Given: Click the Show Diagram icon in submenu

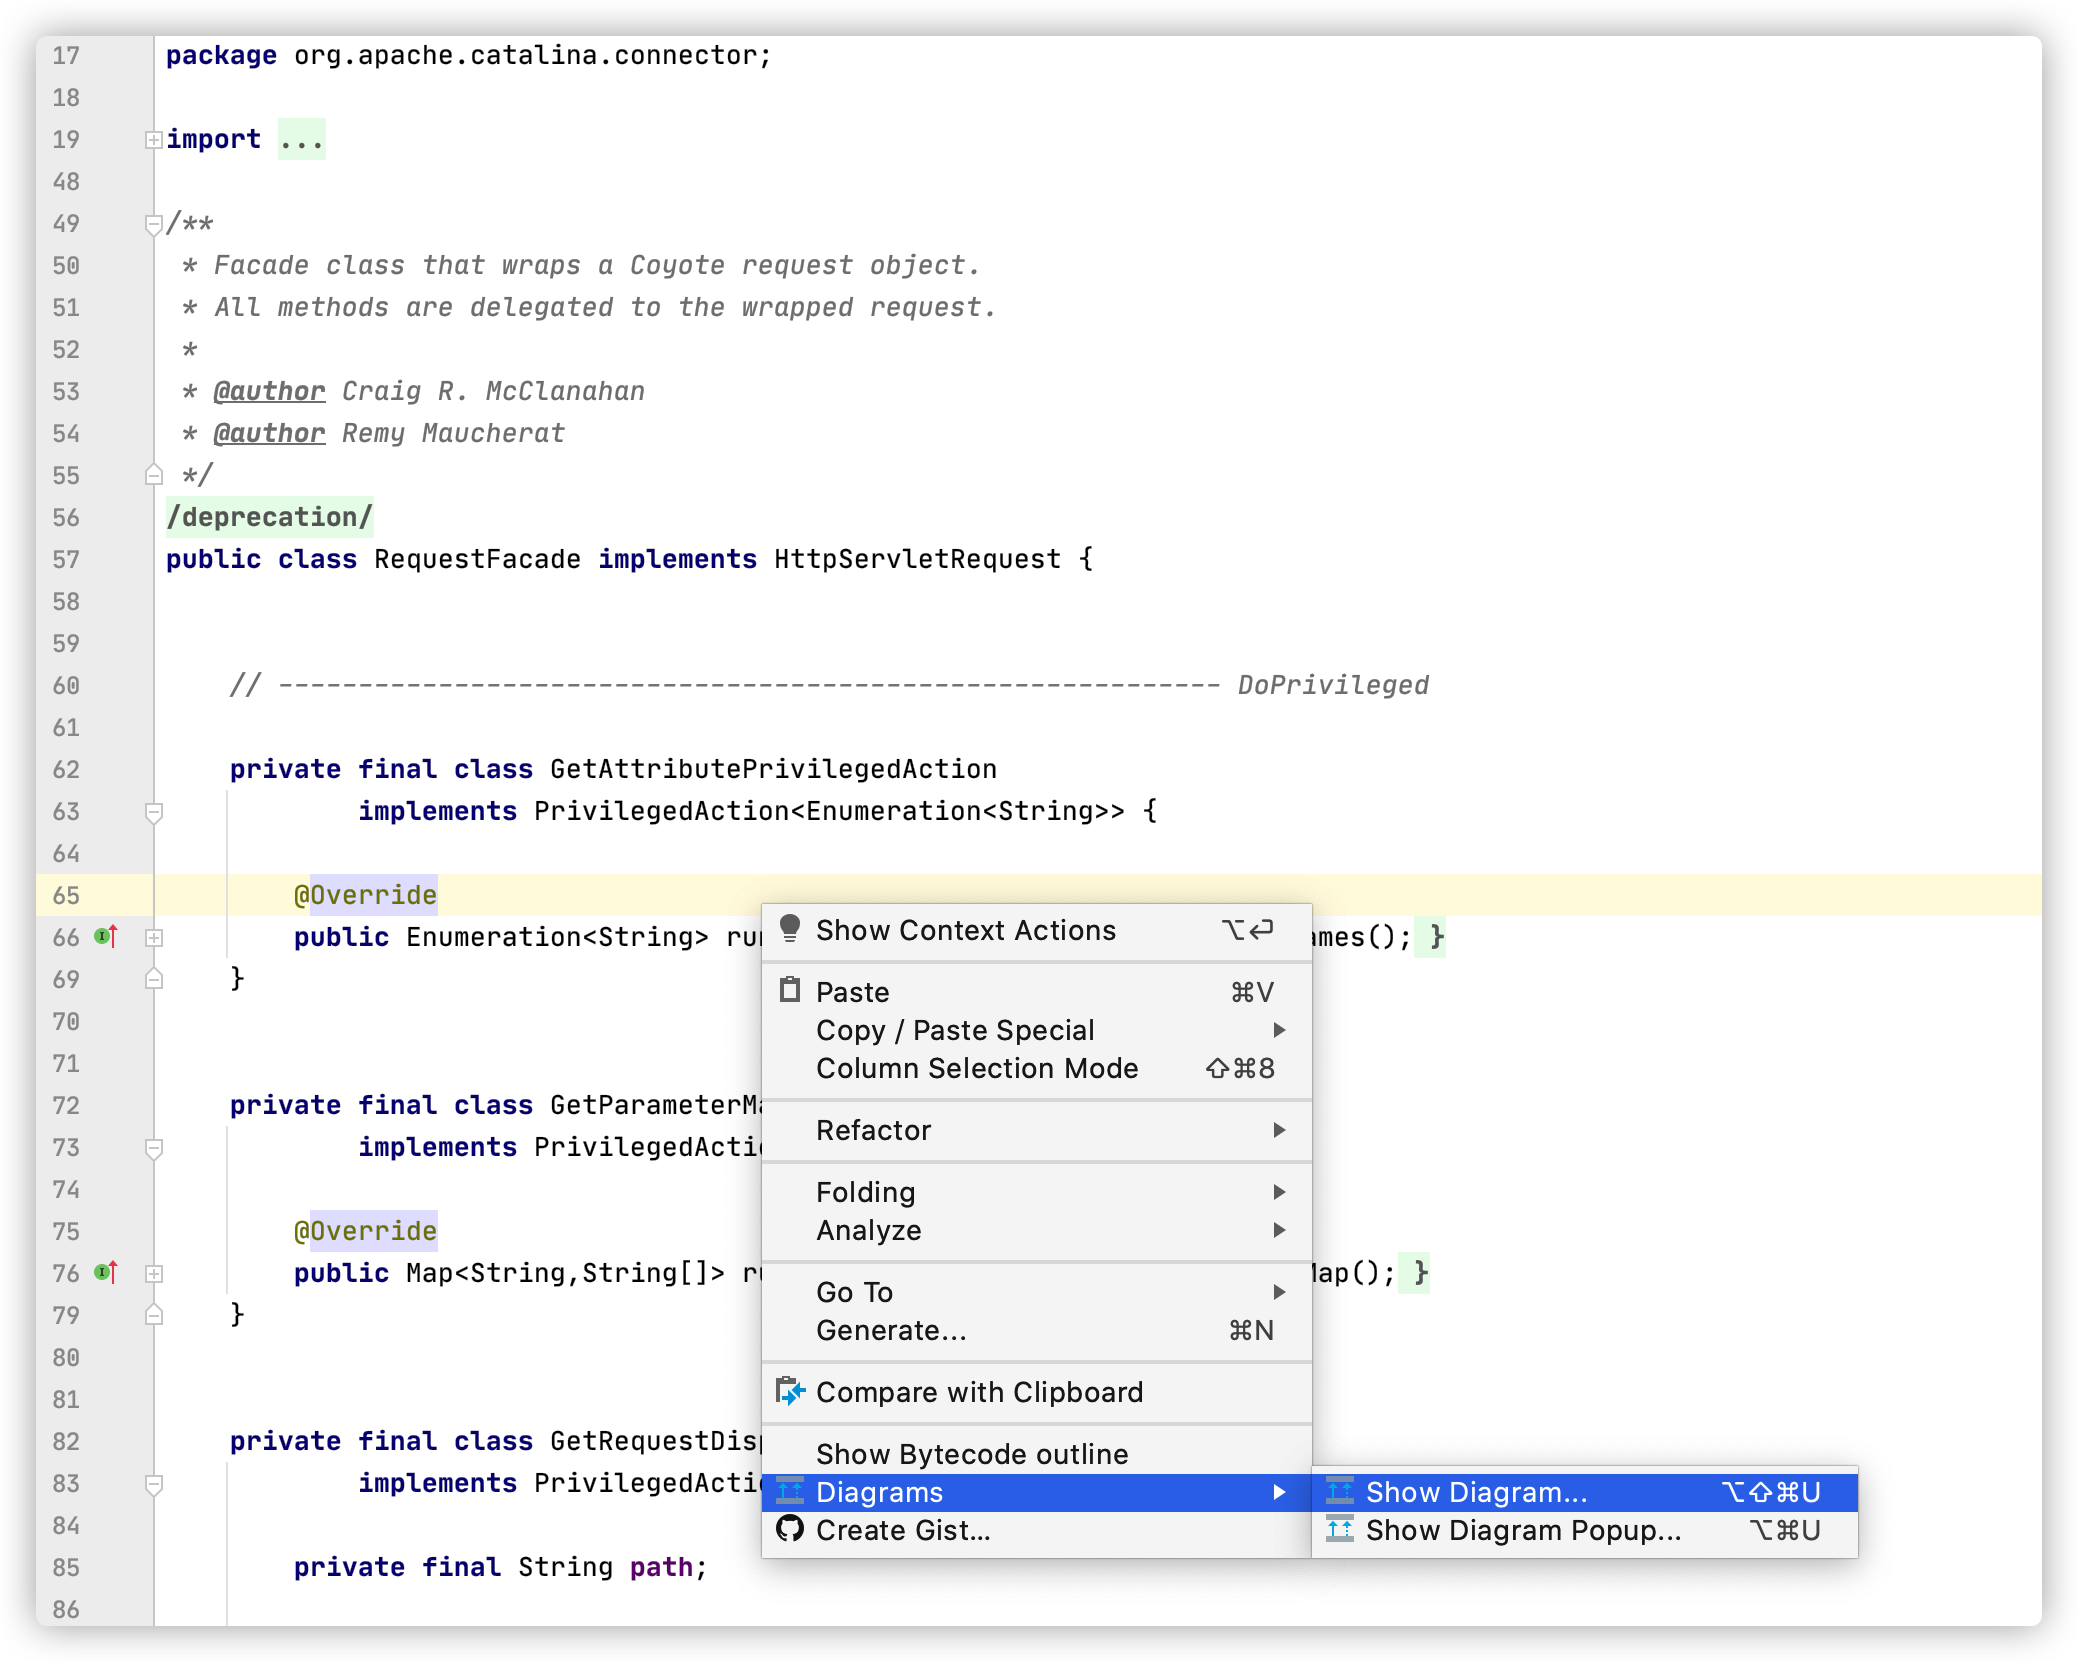Looking at the screenshot, I should click(1340, 1491).
